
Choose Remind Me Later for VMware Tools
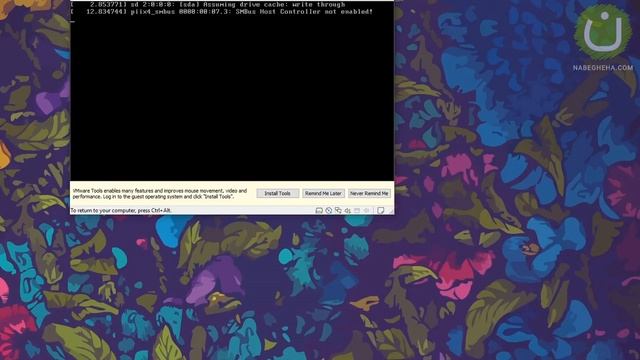[323, 193]
